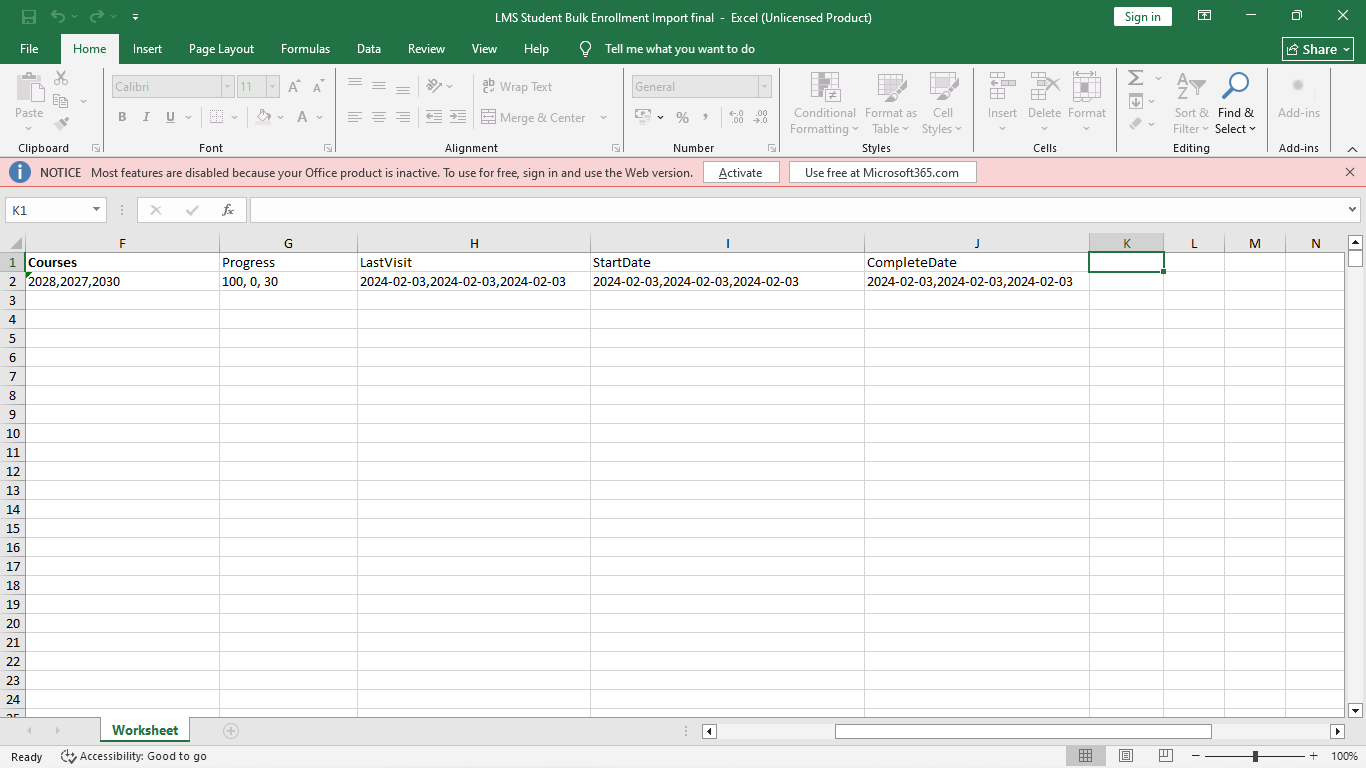The image size is (1366, 768).
Task: Switch to Page Layout view
Action: pos(1126,756)
